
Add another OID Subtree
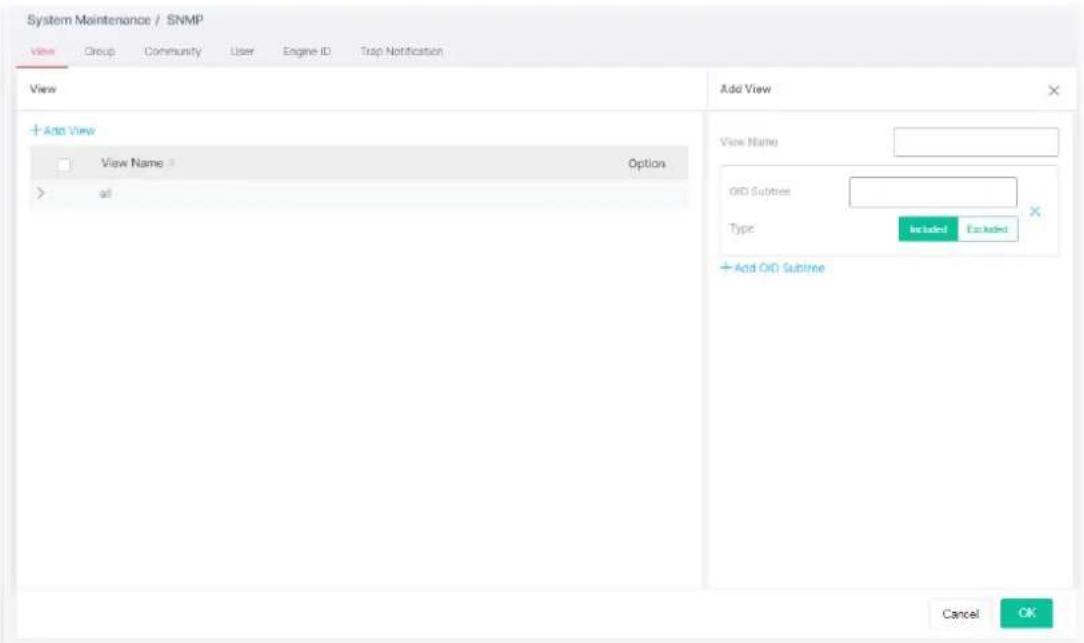(x=773, y=268)
